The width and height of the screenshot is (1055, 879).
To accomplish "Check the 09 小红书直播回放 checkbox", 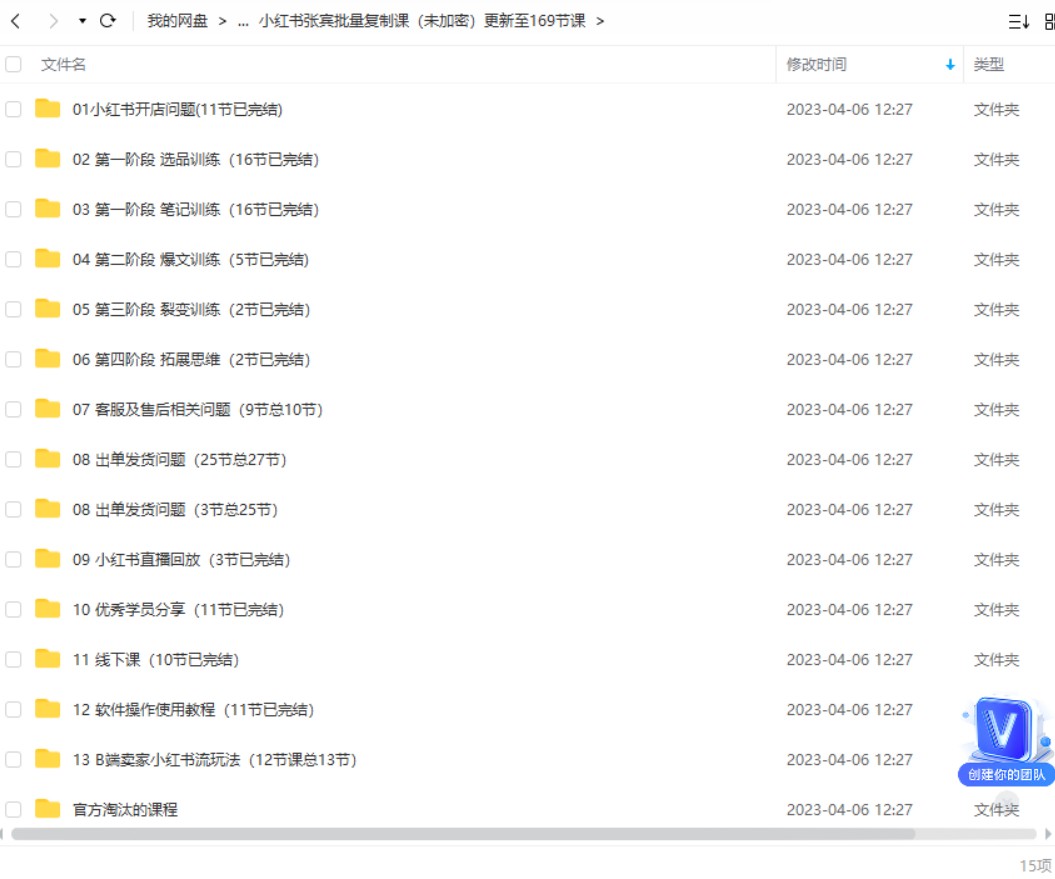I will point(13,559).
